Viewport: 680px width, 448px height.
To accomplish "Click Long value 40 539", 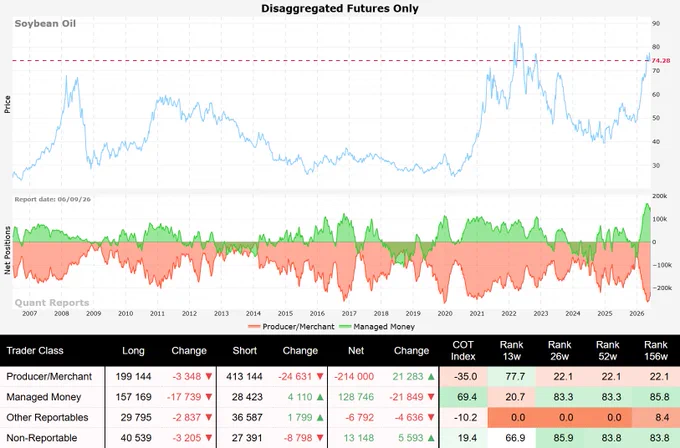I will click(x=136, y=438).
